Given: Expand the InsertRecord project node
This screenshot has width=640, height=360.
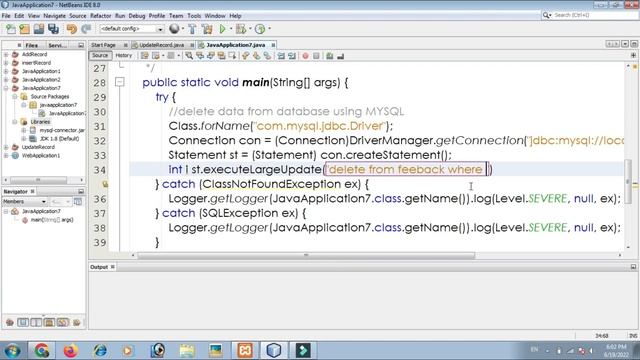Looking at the screenshot, I should pos(6,63).
